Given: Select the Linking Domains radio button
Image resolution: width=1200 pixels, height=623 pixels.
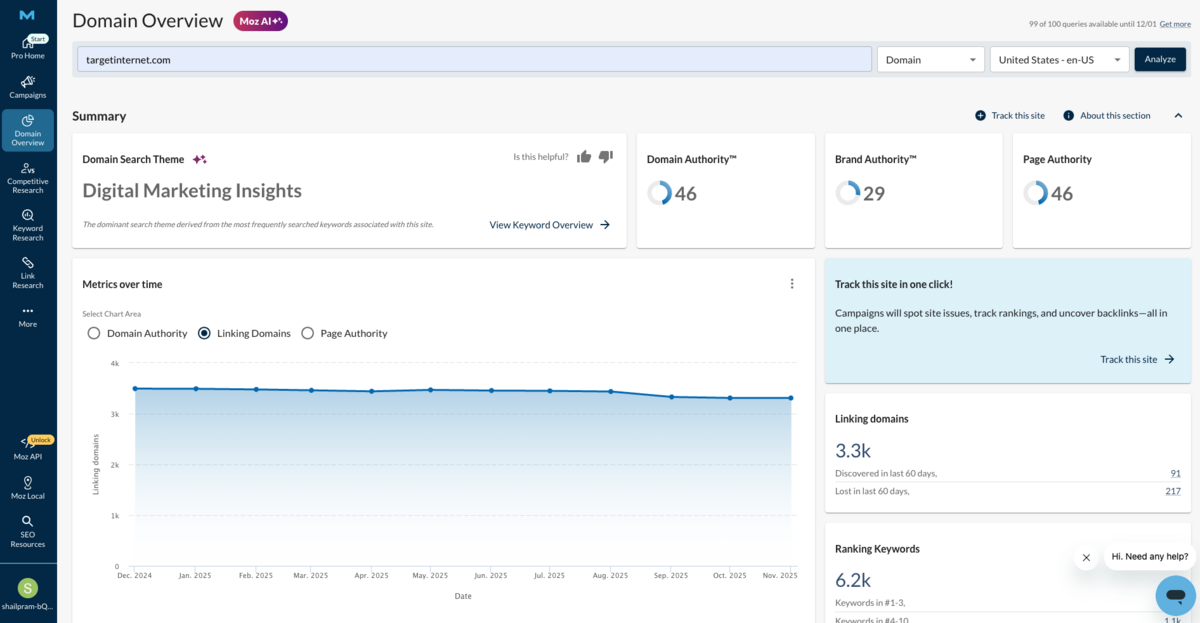Looking at the screenshot, I should click(204, 333).
